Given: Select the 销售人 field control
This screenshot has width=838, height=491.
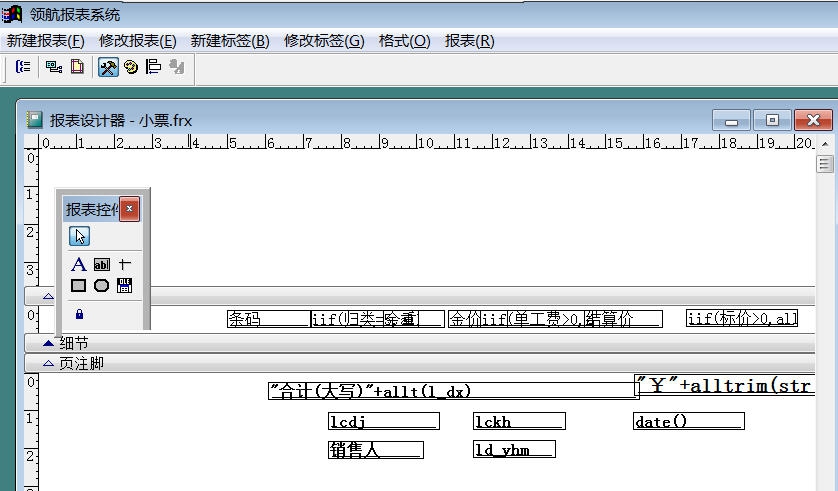Looking at the screenshot, I should [x=376, y=450].
